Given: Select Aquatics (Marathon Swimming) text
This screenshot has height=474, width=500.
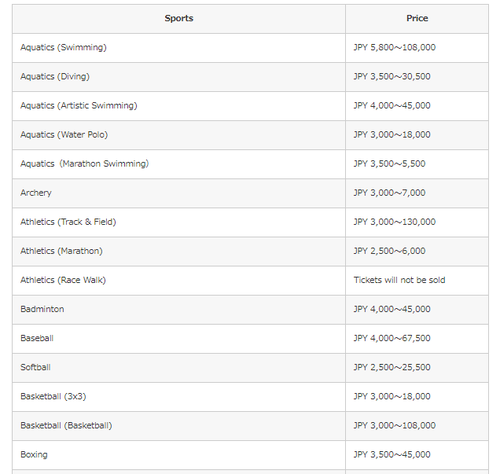Looking at the screenshot, I should coord(85,164).
